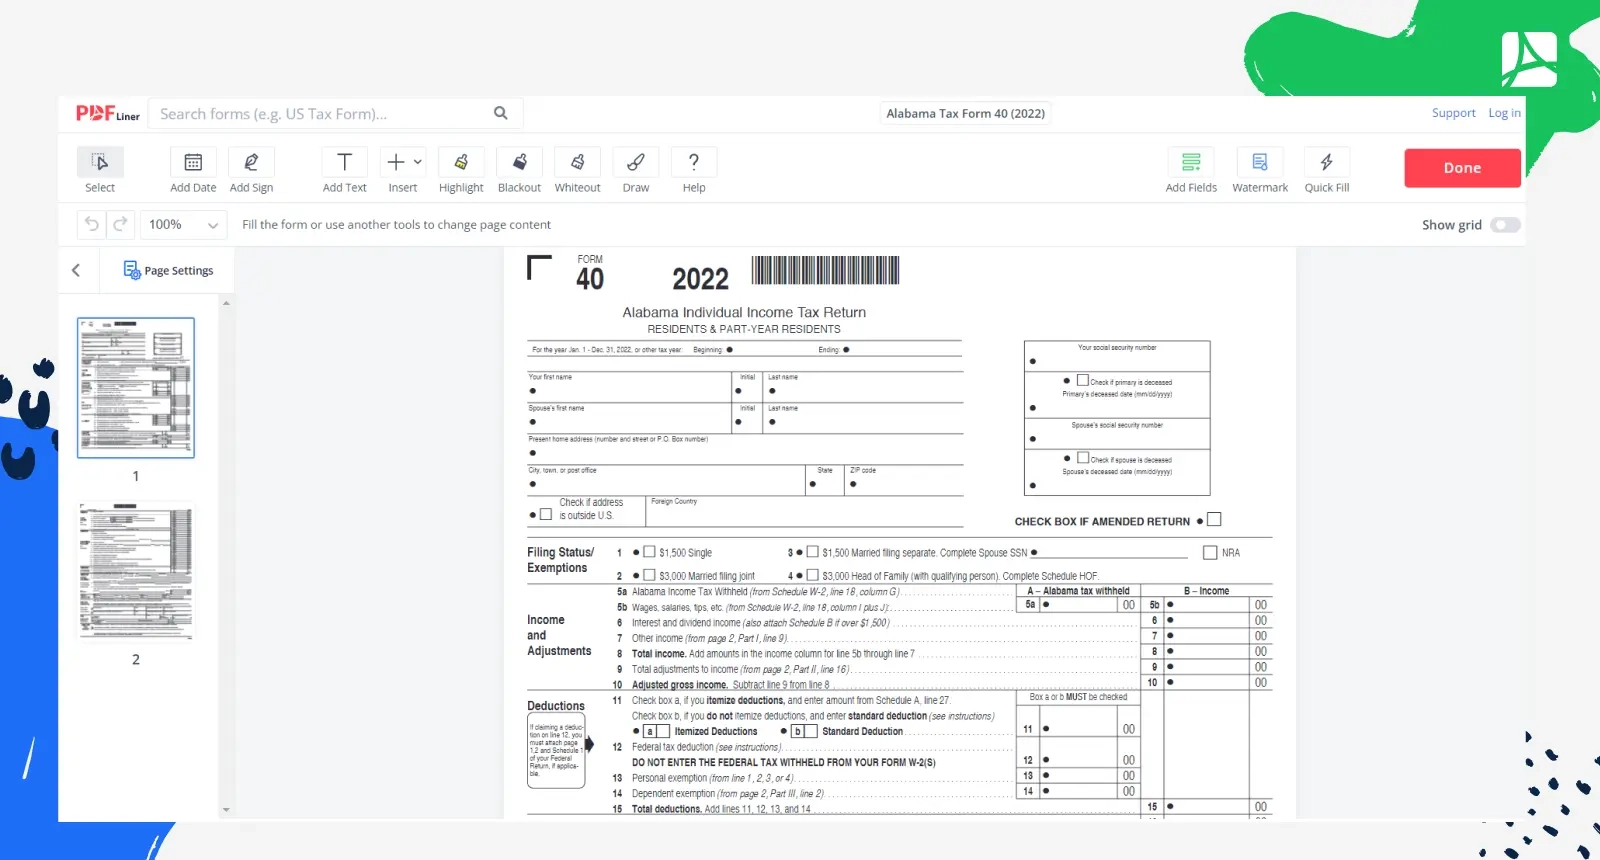The width and height of the screenshot is (1600, 860).
Task: Check the address outside U.S. box
Action: tap(546, 515)
